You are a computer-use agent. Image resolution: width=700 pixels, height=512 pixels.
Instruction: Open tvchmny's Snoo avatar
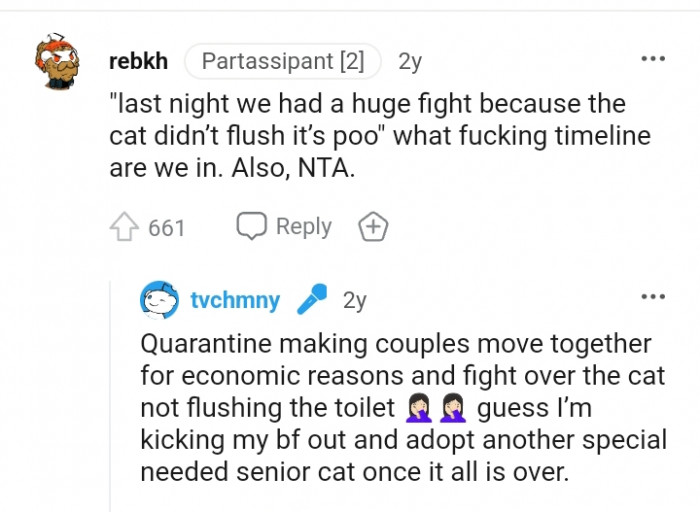[160, 300]
